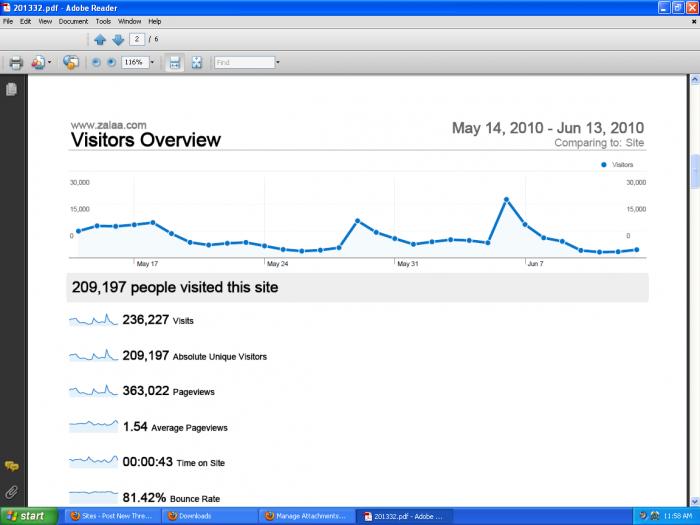Click the 00:00:43 Time on Site figure
This screenshot has width=700, height=525.
tap(174, 462)
